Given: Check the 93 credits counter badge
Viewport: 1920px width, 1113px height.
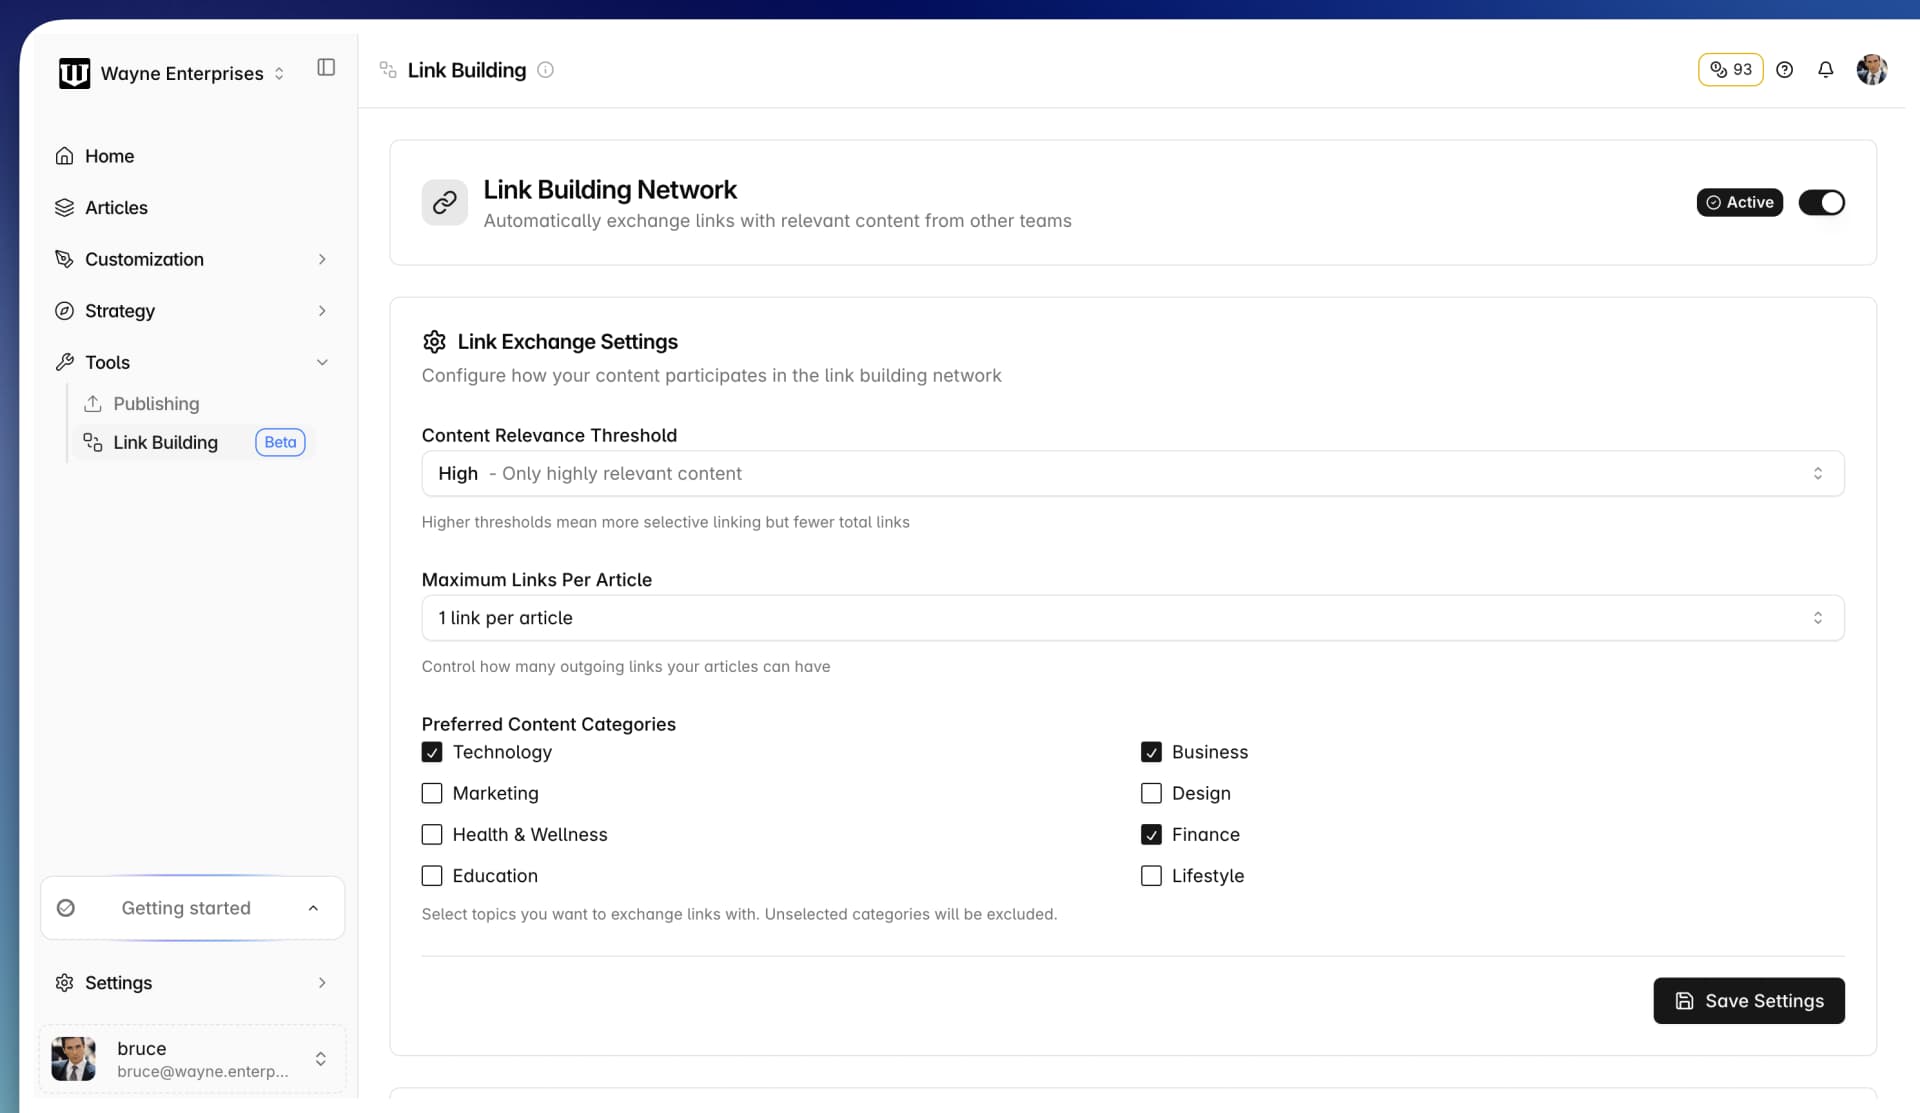Looking at the screenshot, I should (1731, 69).
